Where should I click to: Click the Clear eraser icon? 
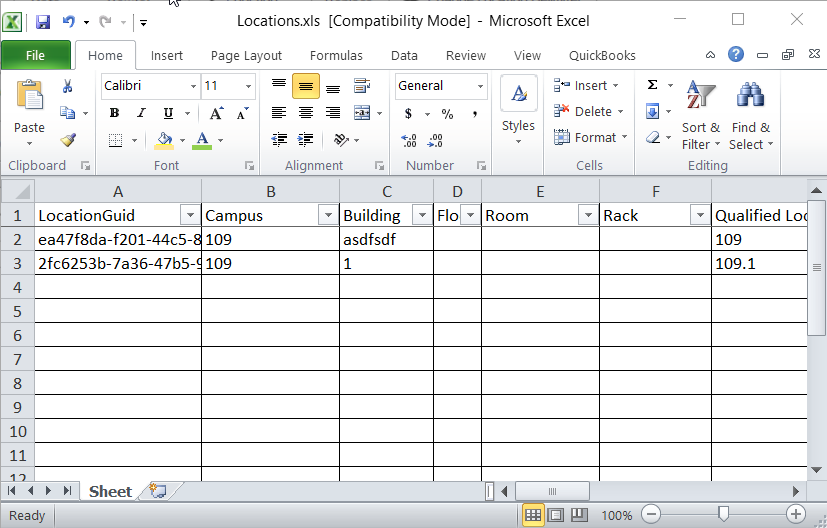click(x=653, y=138)
